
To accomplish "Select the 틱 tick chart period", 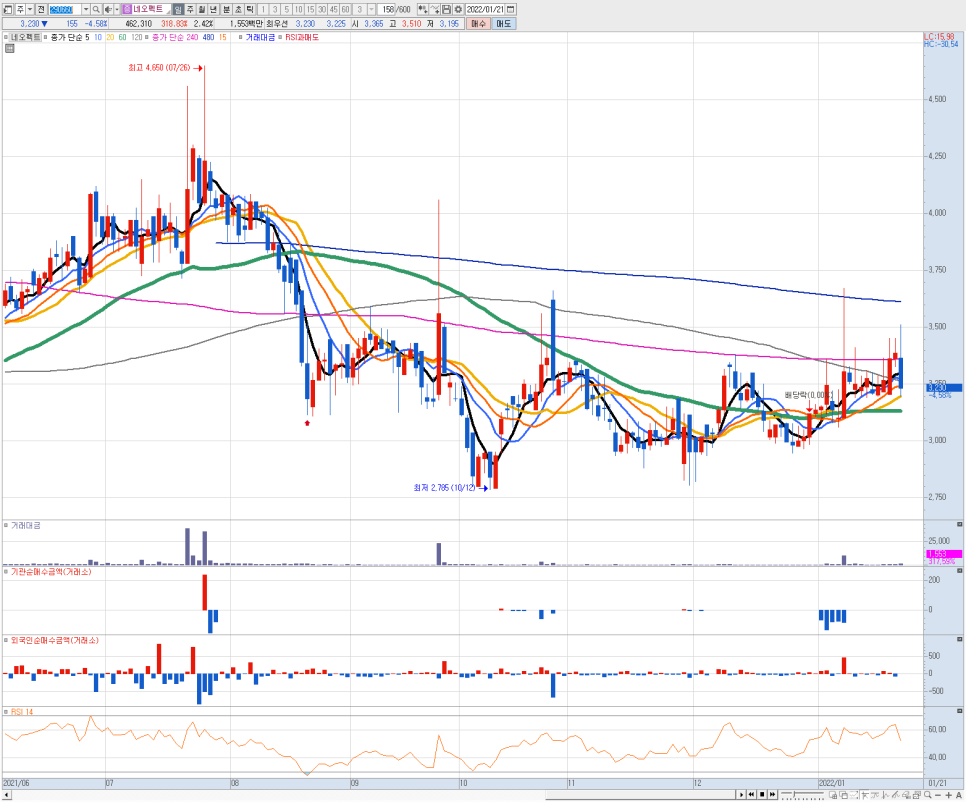I will tap(250, 9).
